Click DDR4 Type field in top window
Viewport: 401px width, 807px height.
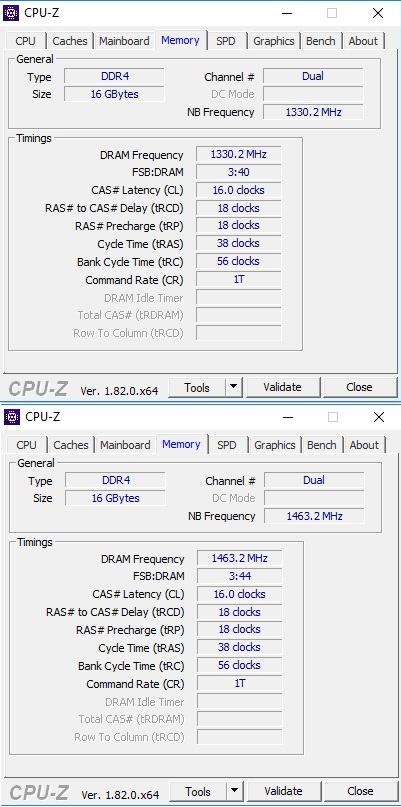coord(114,77)
